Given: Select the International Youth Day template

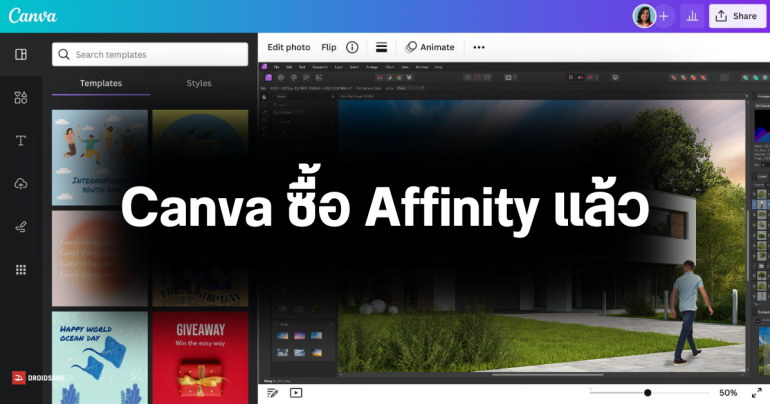Looking at the screenshot, I should 100,157.
